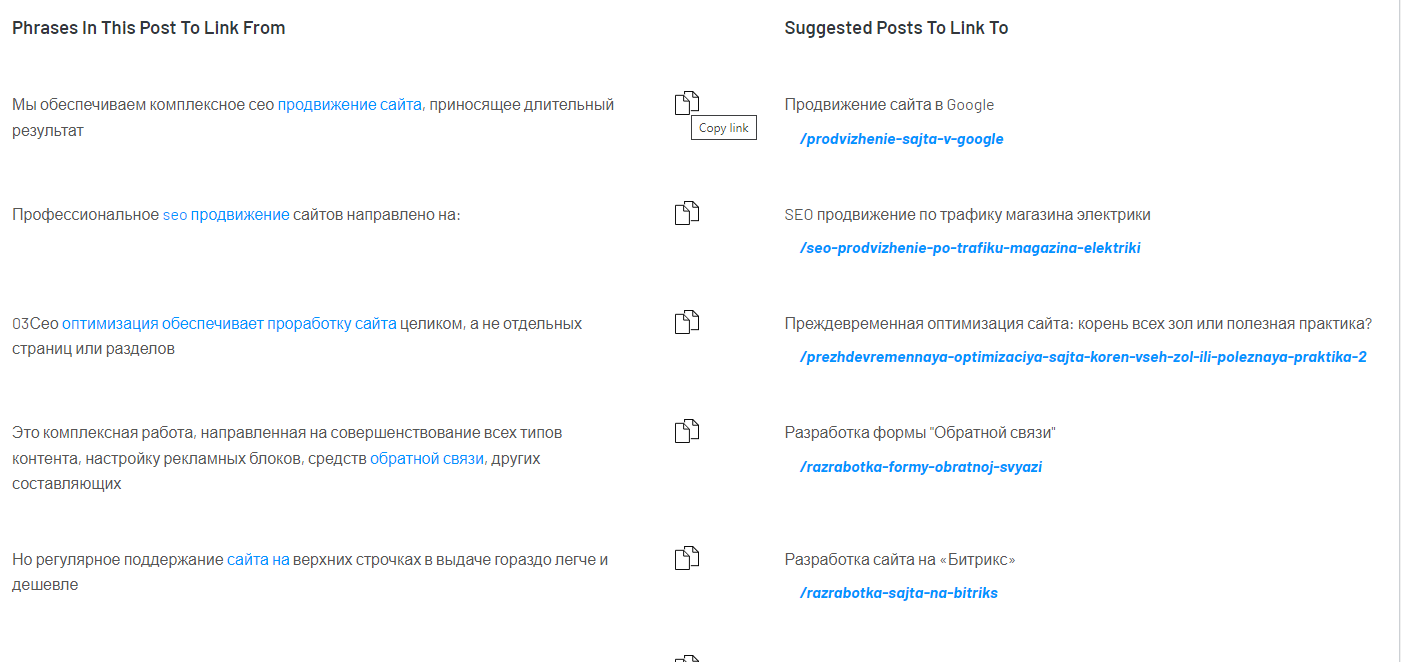
Task: Click highlighted phrase 'seo продвижение'
Action: coord(226,215)
